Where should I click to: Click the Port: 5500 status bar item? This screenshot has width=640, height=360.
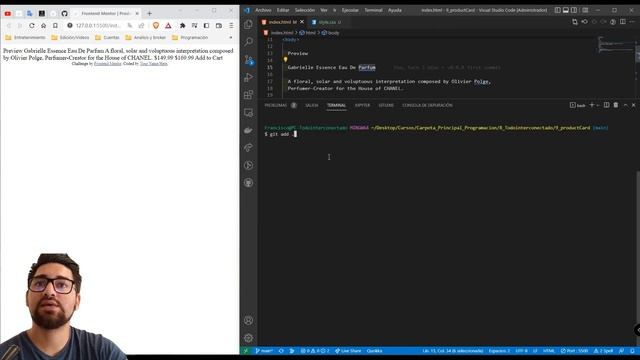pos(574,351)
